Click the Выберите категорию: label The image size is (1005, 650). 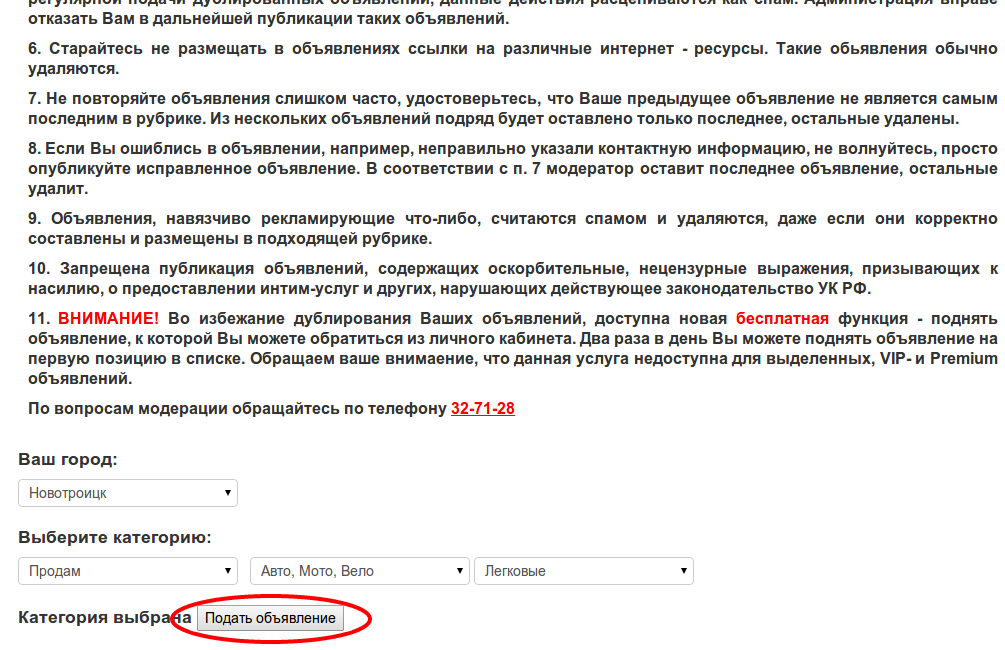(x=115, y=538)
